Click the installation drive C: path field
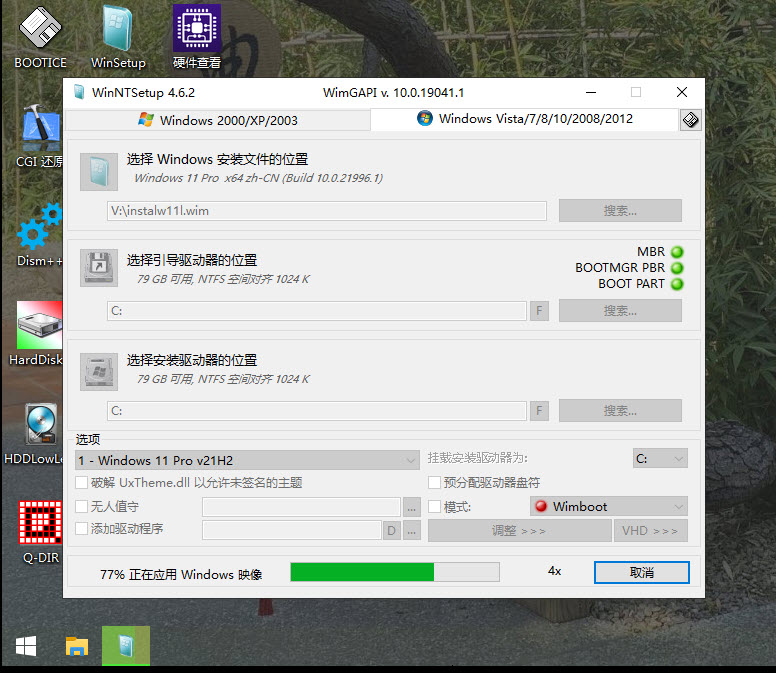The height and width of the screenshot is (673, 776). coord(317,411)
